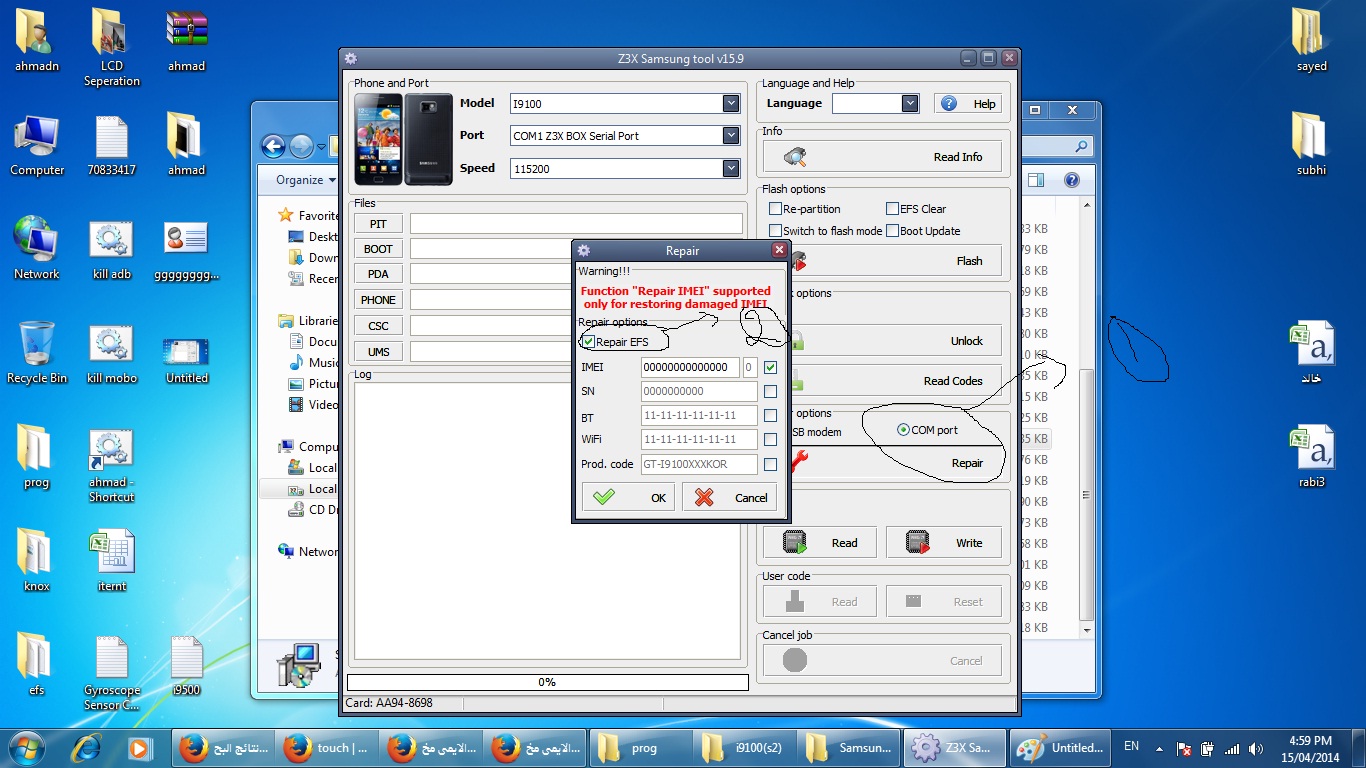
Task: Select the 'knox' folder icon
Action: 37,561
